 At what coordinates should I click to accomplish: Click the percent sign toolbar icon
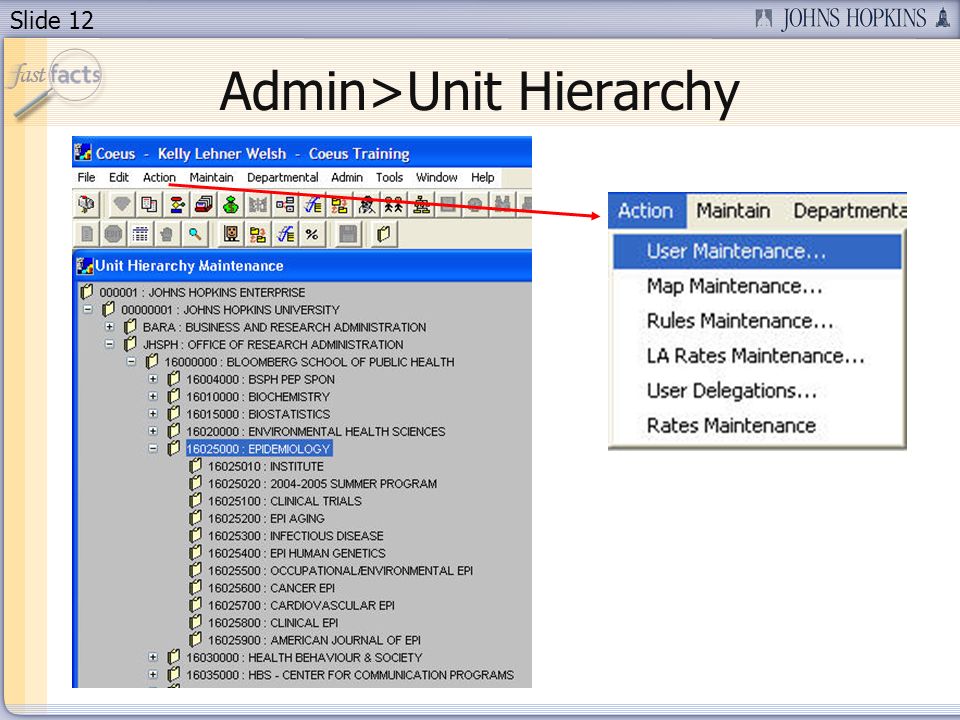pos(312,233)
